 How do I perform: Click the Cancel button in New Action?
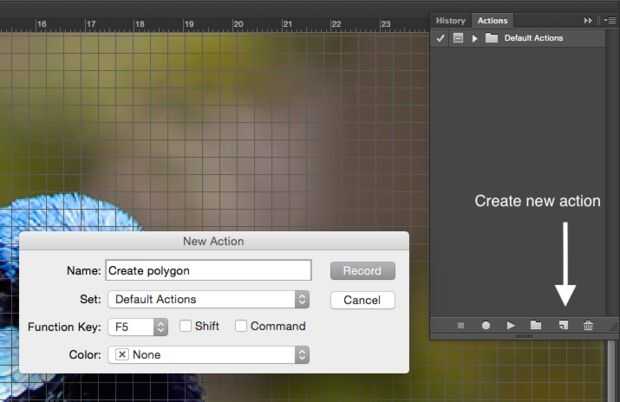coord(363,300)
